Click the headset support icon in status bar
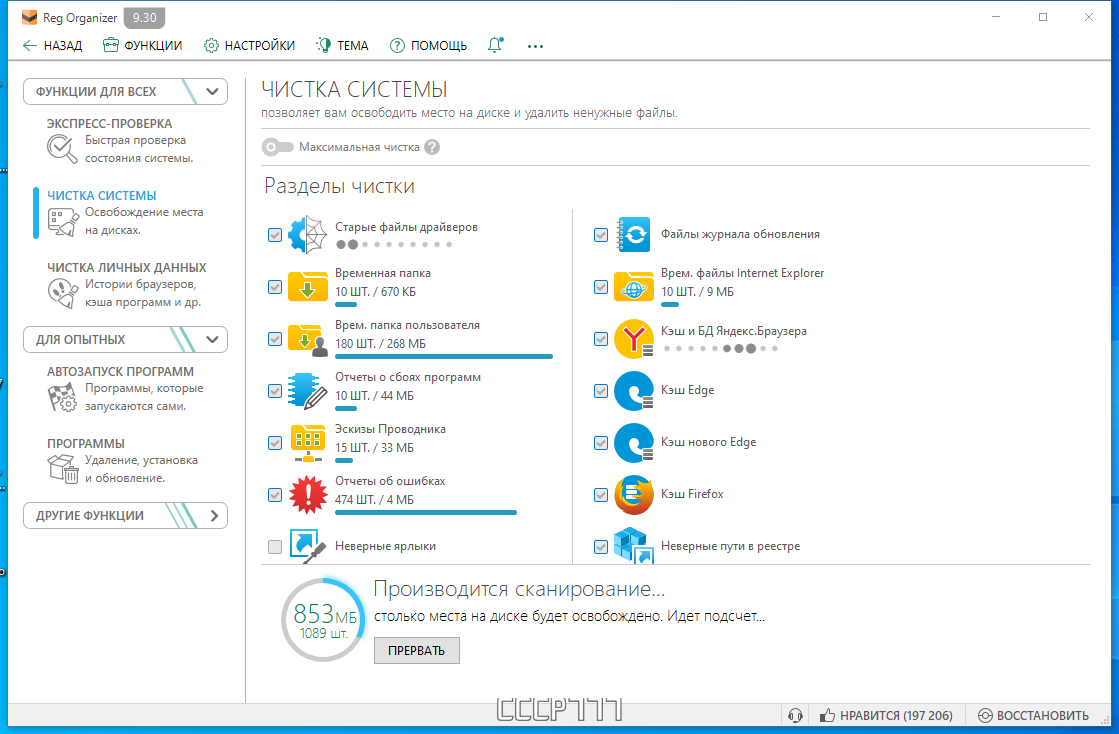Viewport: 1119px width, 734px height. [795, 715]
